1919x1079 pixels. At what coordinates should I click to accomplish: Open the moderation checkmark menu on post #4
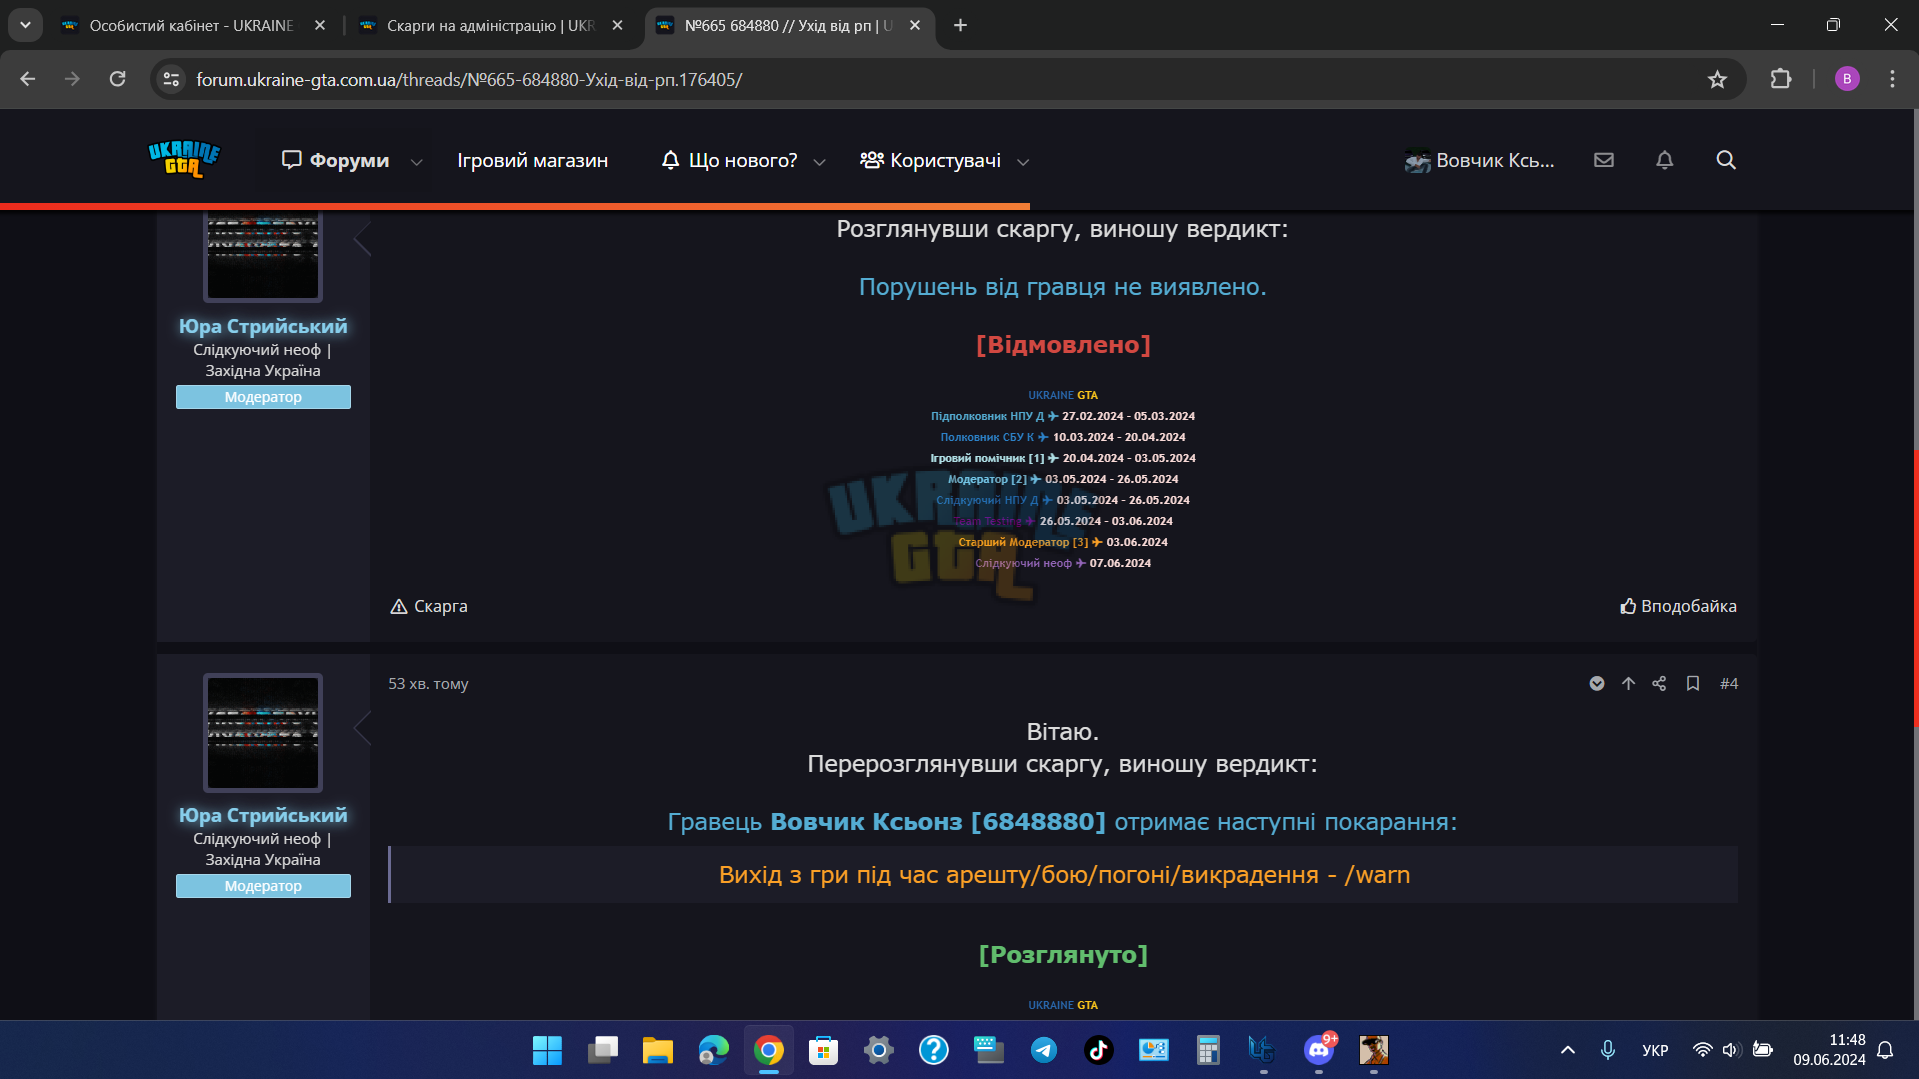tap(1597, 683)
